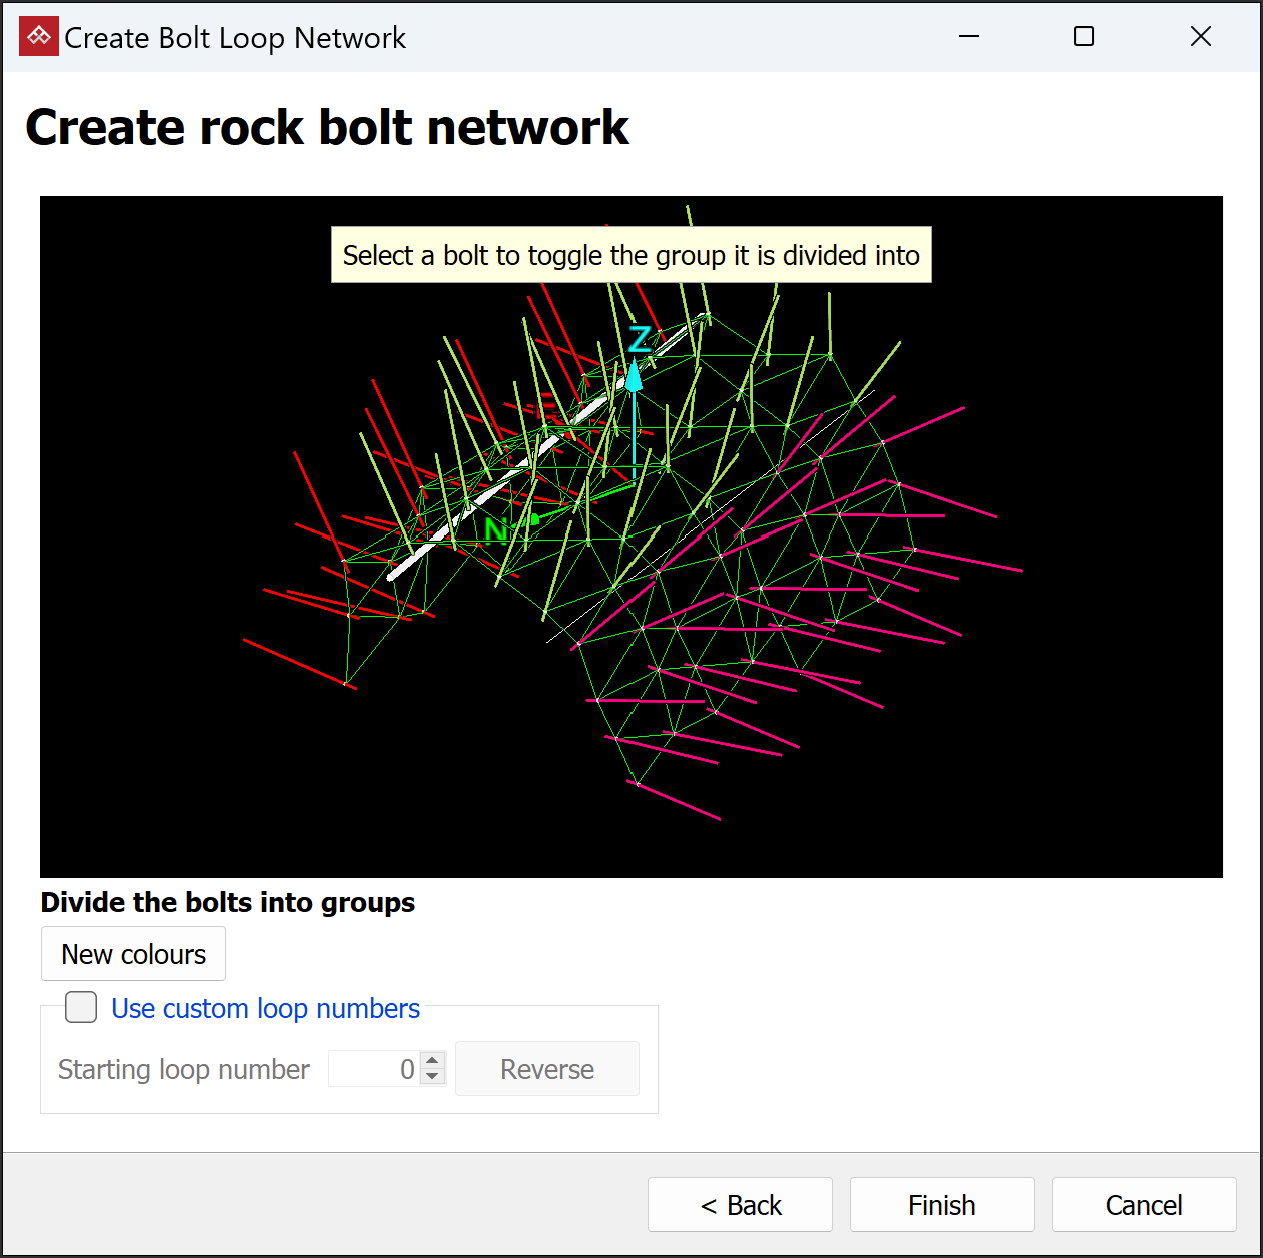The width and height of the screenshot is (1263, 1258).
Task: Increase starting loop number with up arrow
Action: point(432,1060)
